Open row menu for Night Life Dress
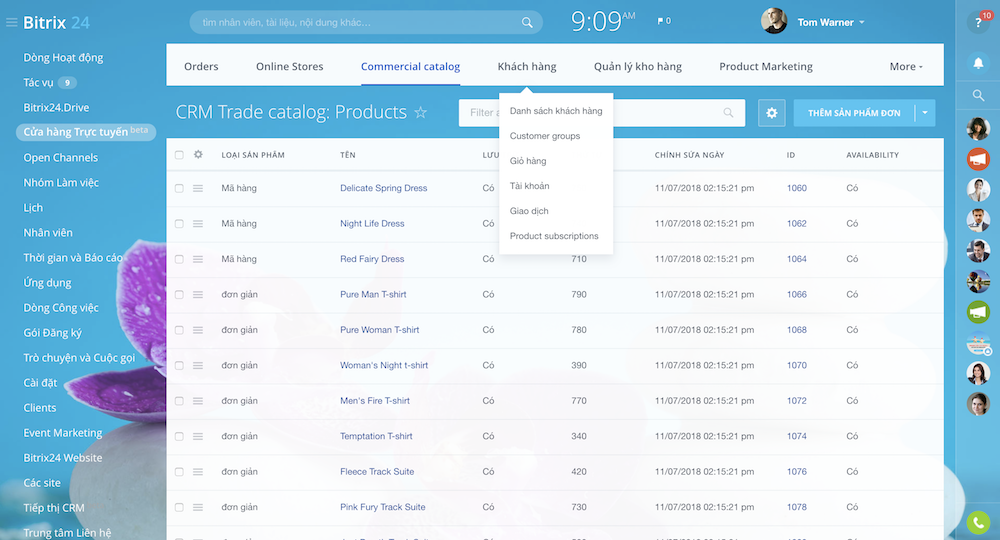Screen dimensions: 1000x540 [198, 224]
